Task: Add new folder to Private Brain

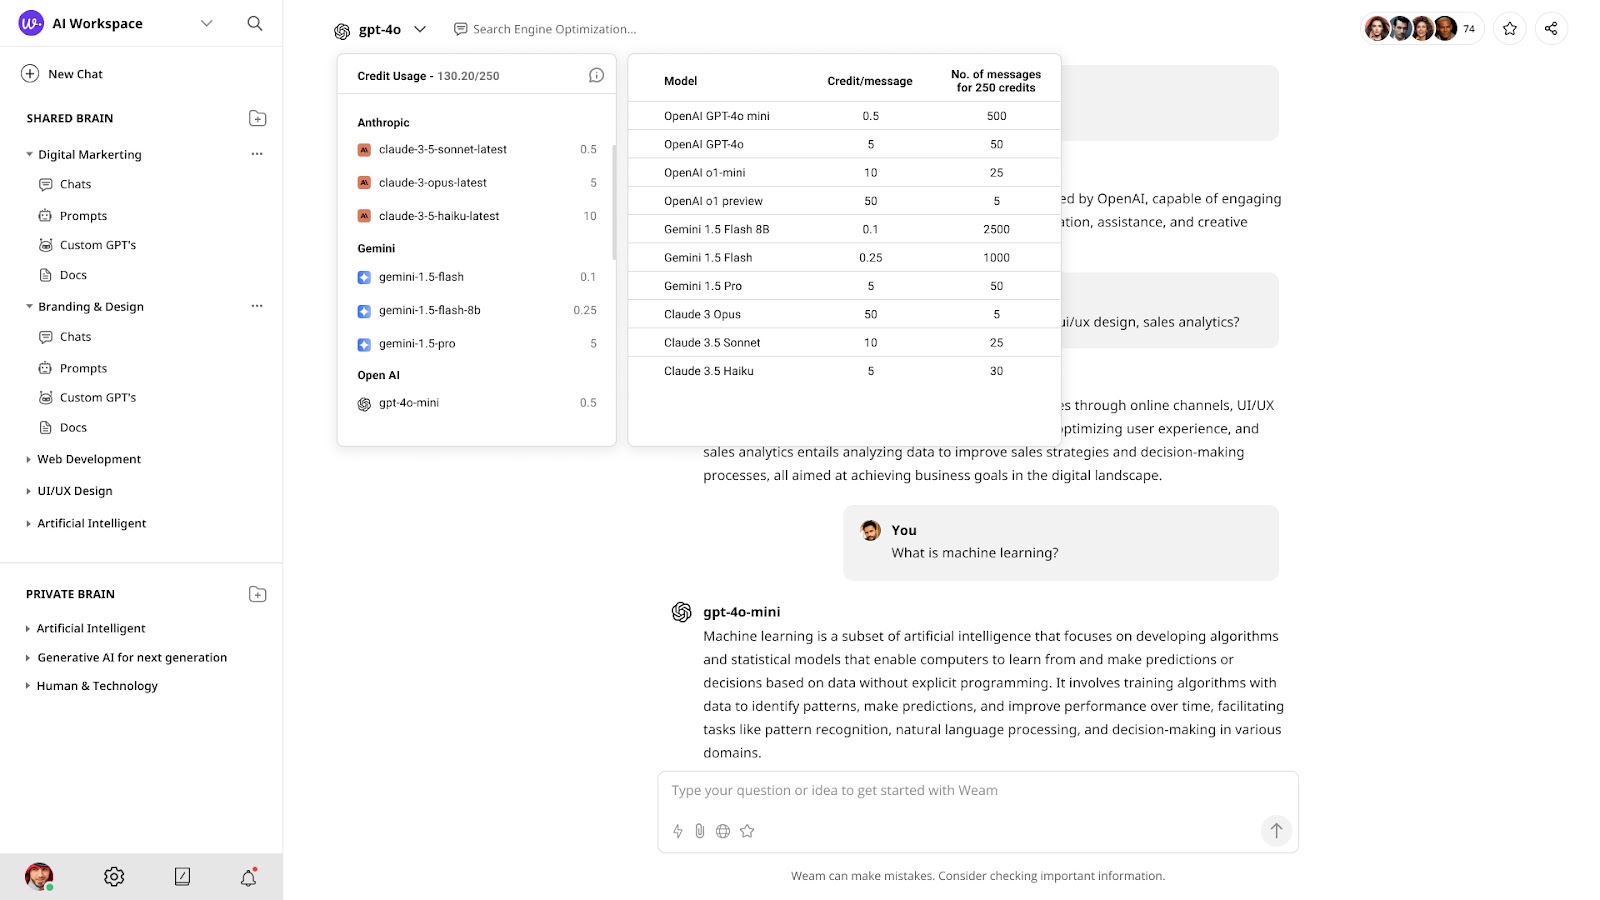Action: click(x=257, y=594)
